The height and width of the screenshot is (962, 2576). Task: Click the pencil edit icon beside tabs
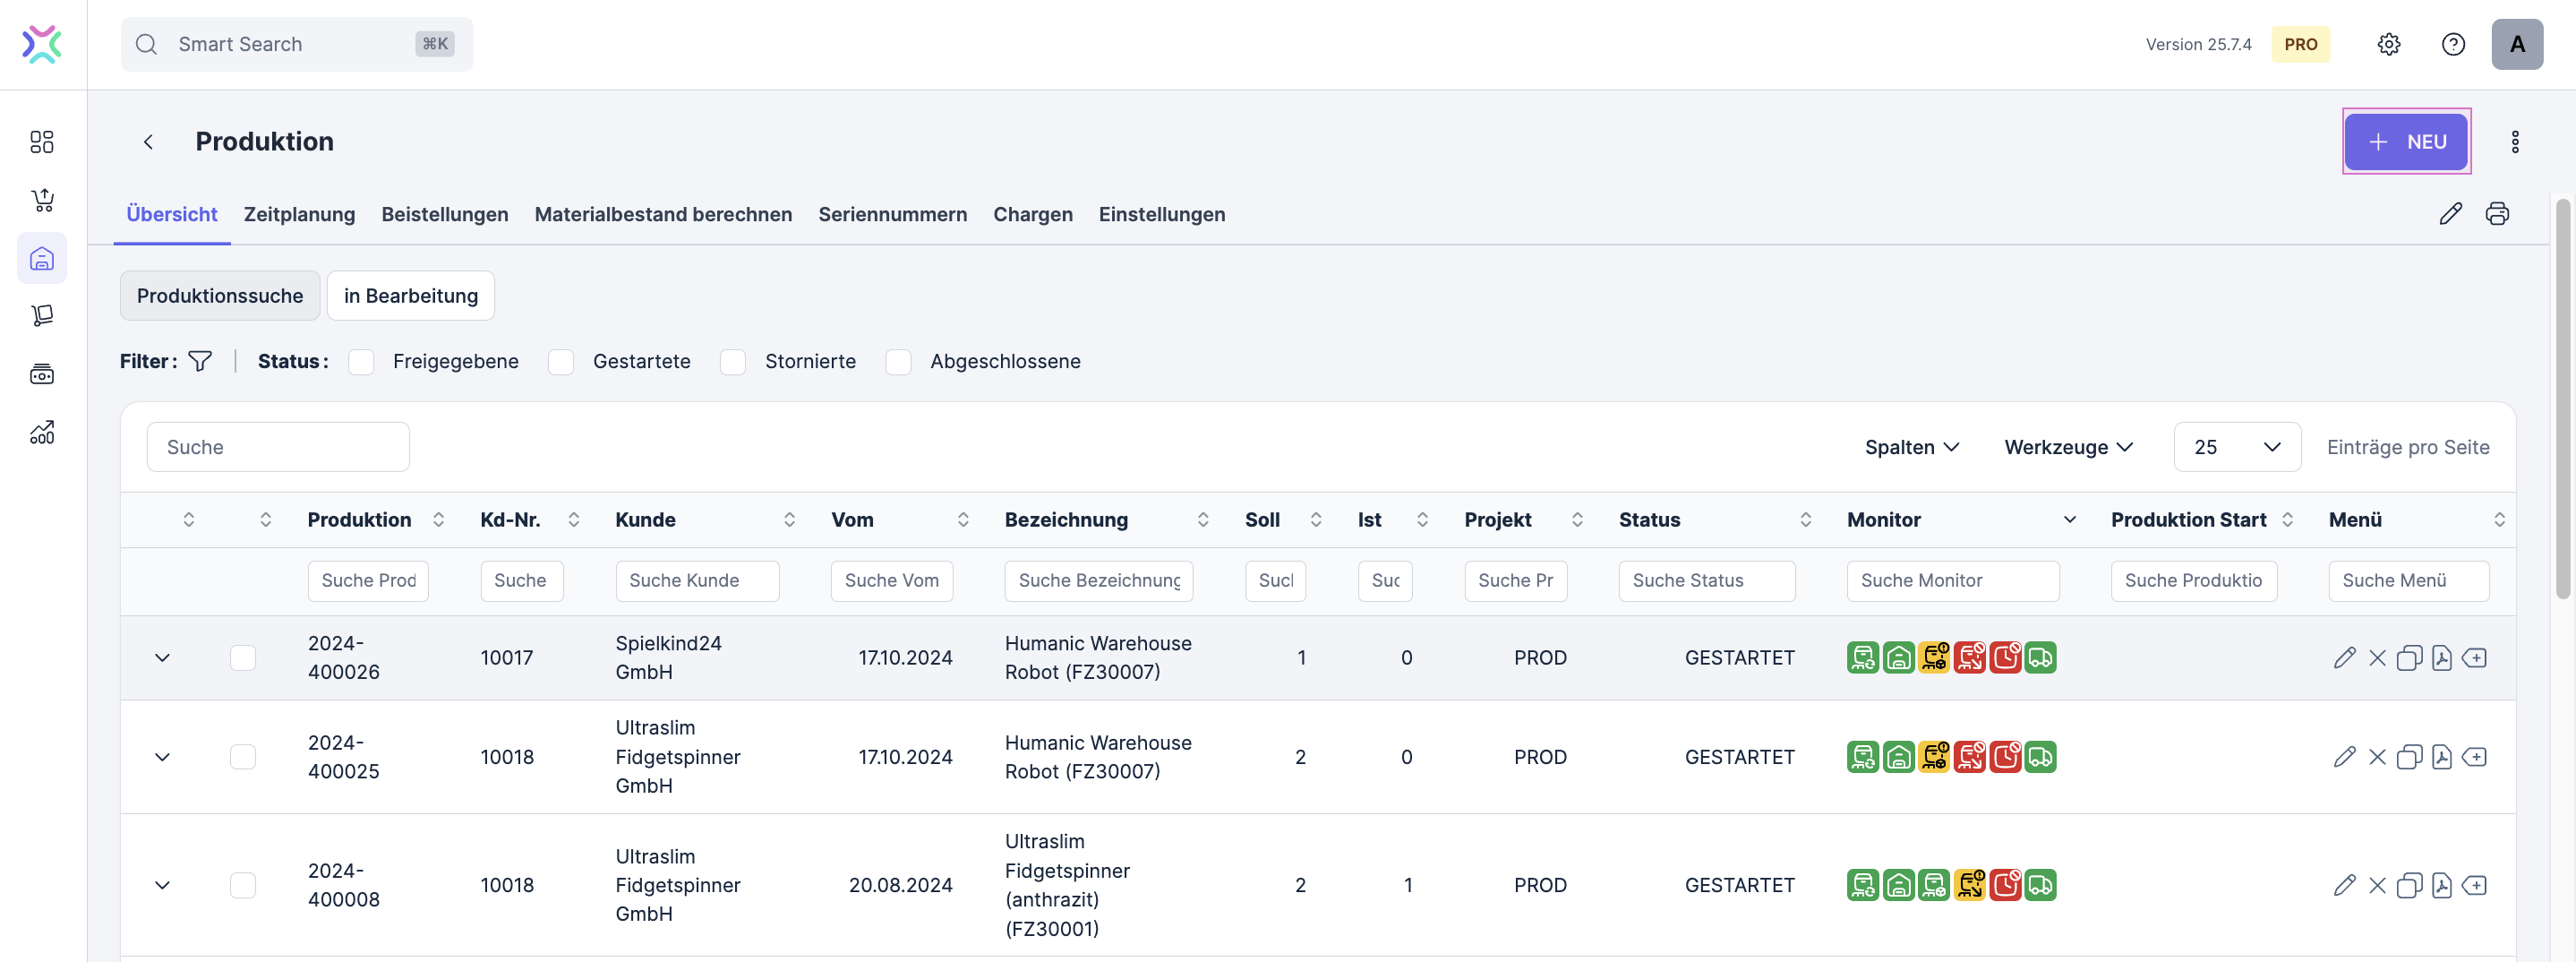2450,214
